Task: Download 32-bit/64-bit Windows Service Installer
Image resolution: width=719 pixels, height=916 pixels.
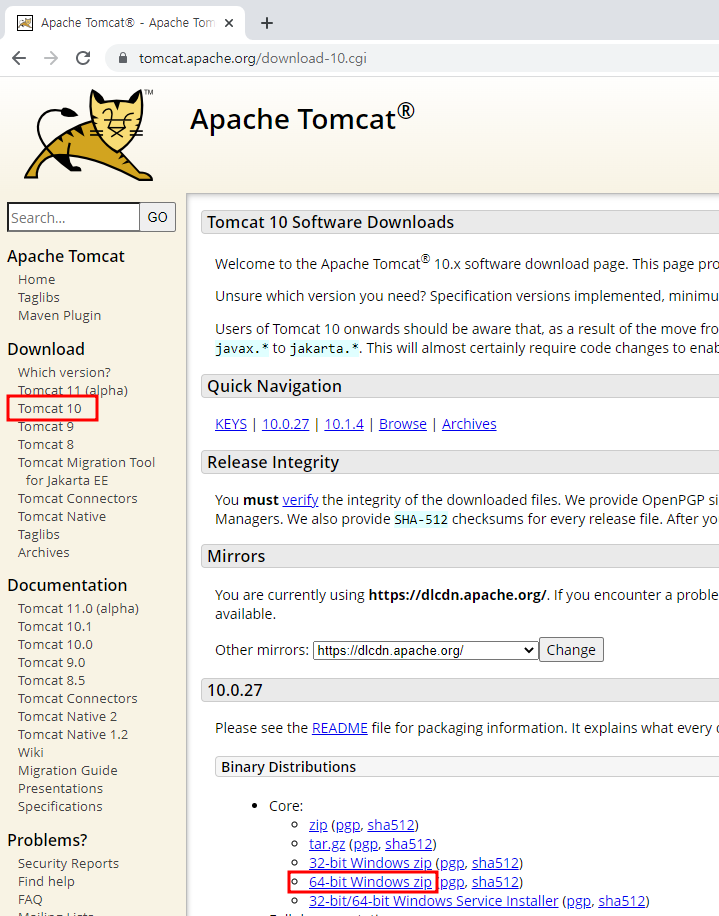Action: (x=433, y=901)
